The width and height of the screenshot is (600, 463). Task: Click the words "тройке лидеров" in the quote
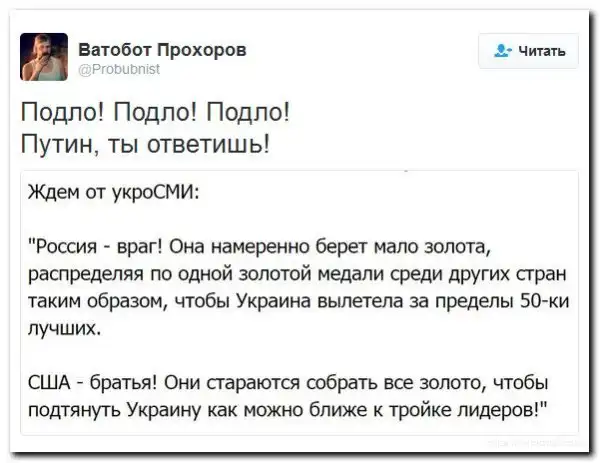(482, 409)
